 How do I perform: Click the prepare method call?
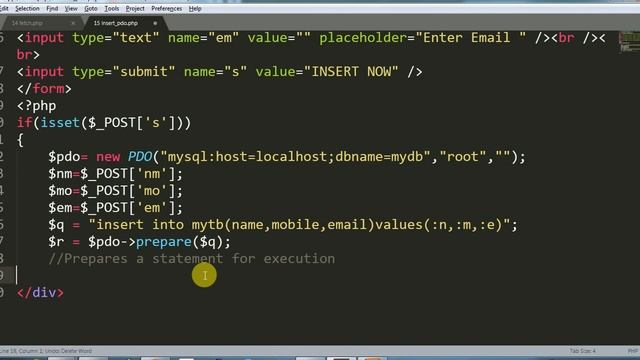(164, 242)
